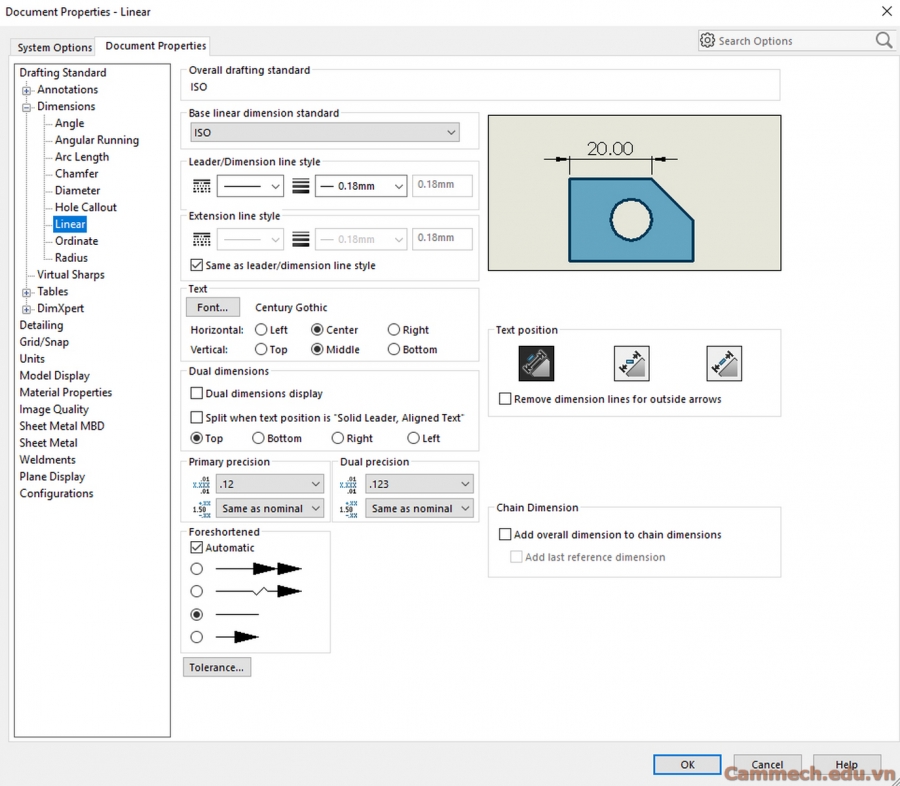900x786 pixels.
Task: Set vertical text alignment to Top
Action: click(x=261, y=349)
